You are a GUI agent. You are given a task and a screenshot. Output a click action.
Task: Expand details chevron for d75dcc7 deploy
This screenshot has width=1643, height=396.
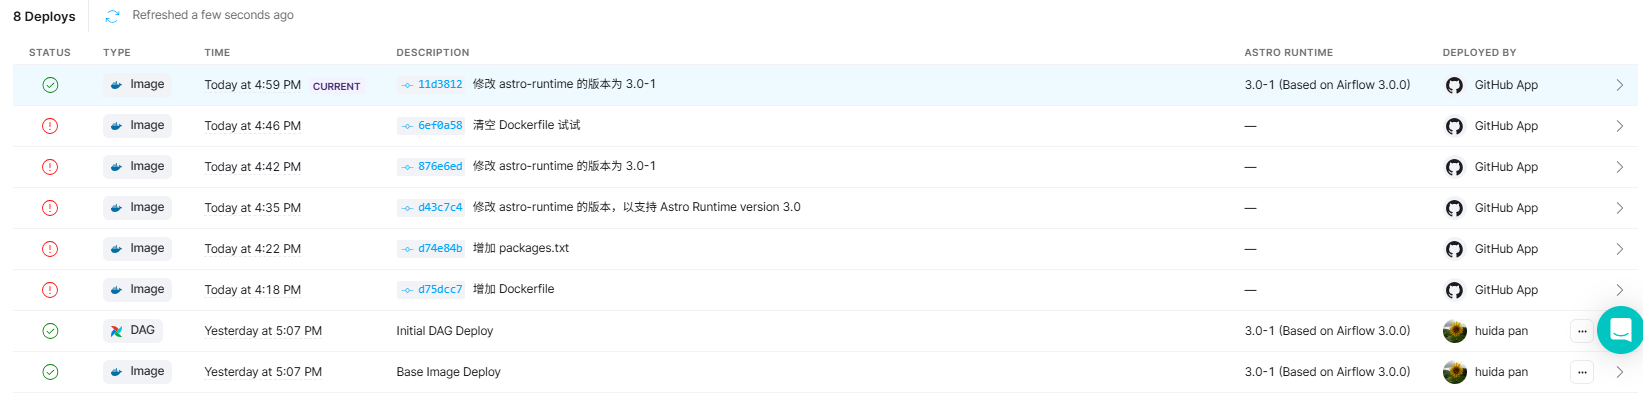click(1619, 290)
